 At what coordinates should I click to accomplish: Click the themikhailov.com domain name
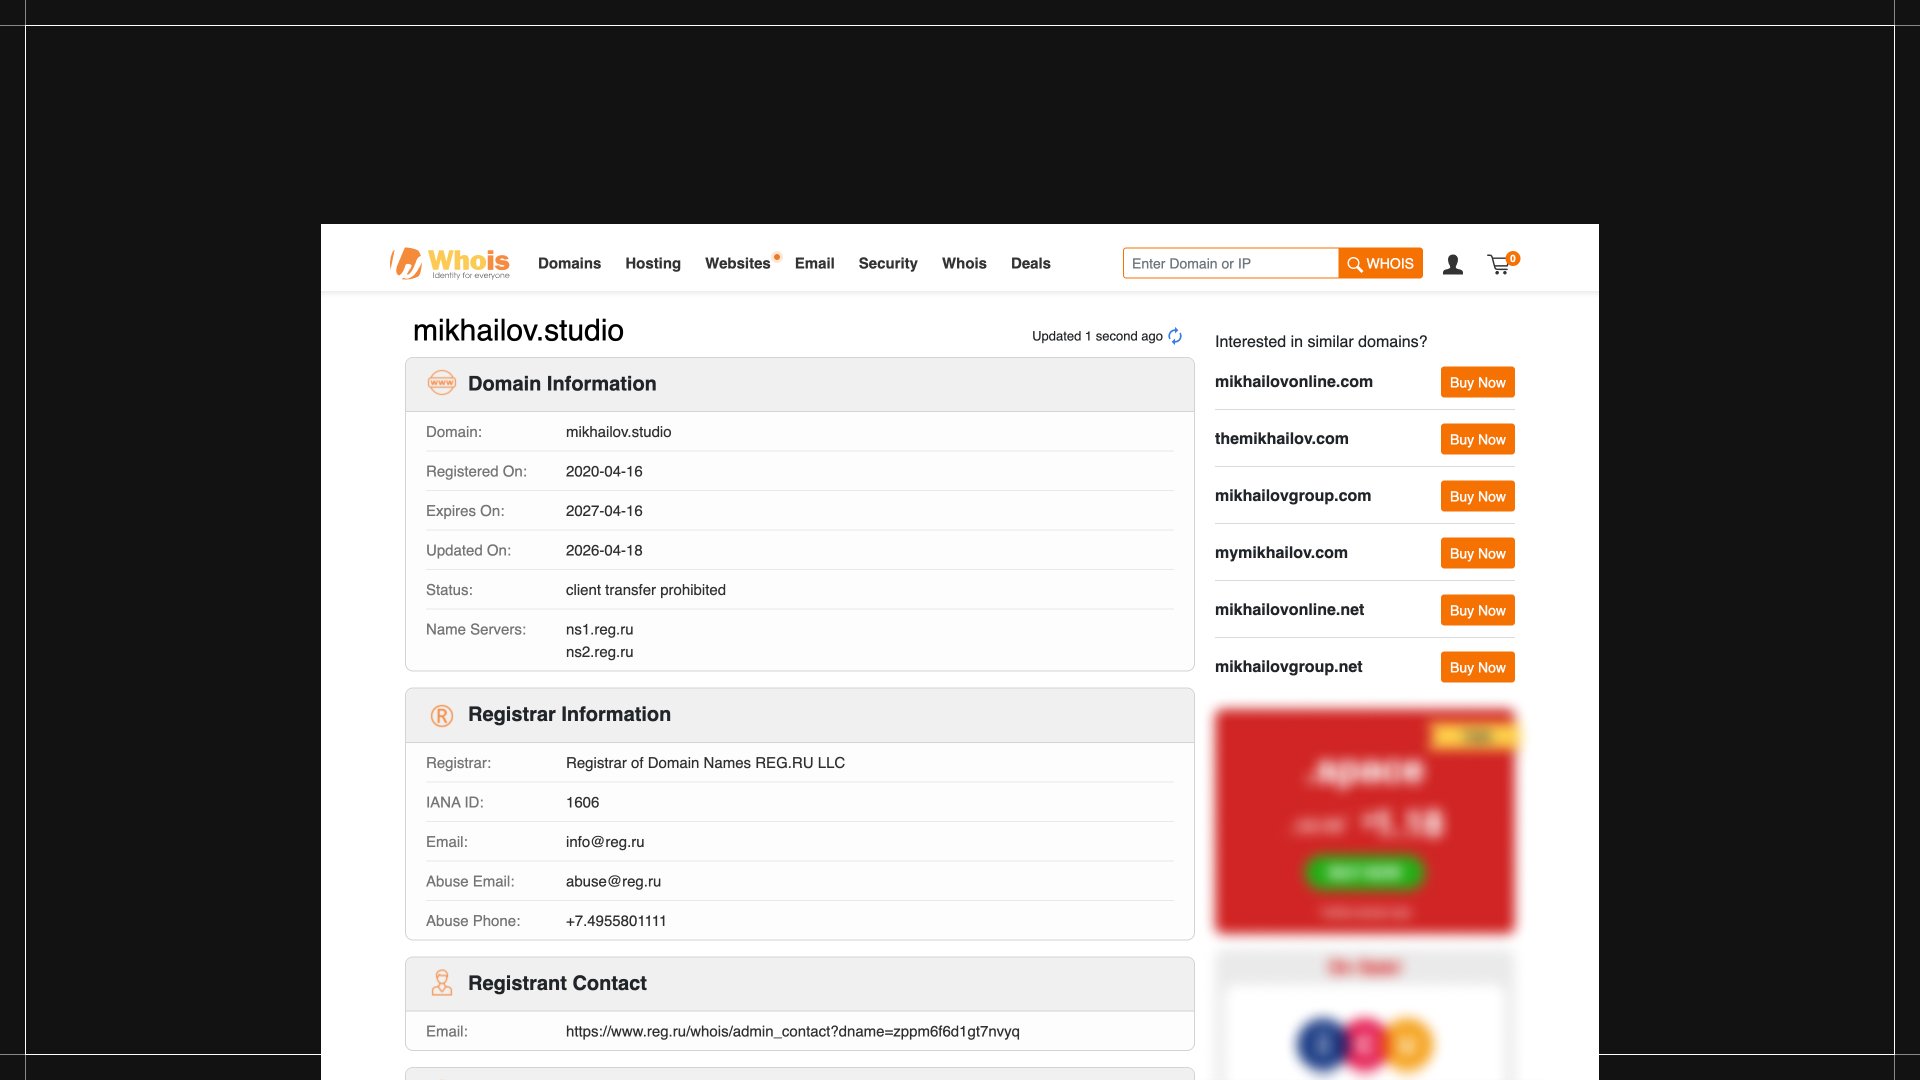click(x=1282, y=439)
